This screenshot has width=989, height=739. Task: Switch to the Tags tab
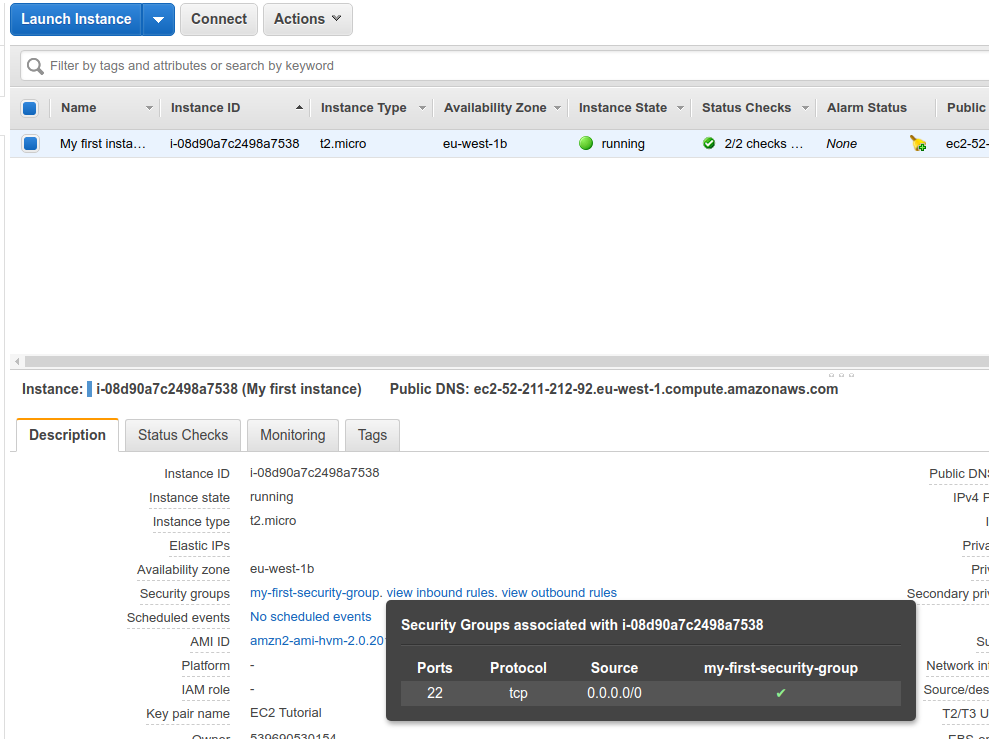point(372,435)
